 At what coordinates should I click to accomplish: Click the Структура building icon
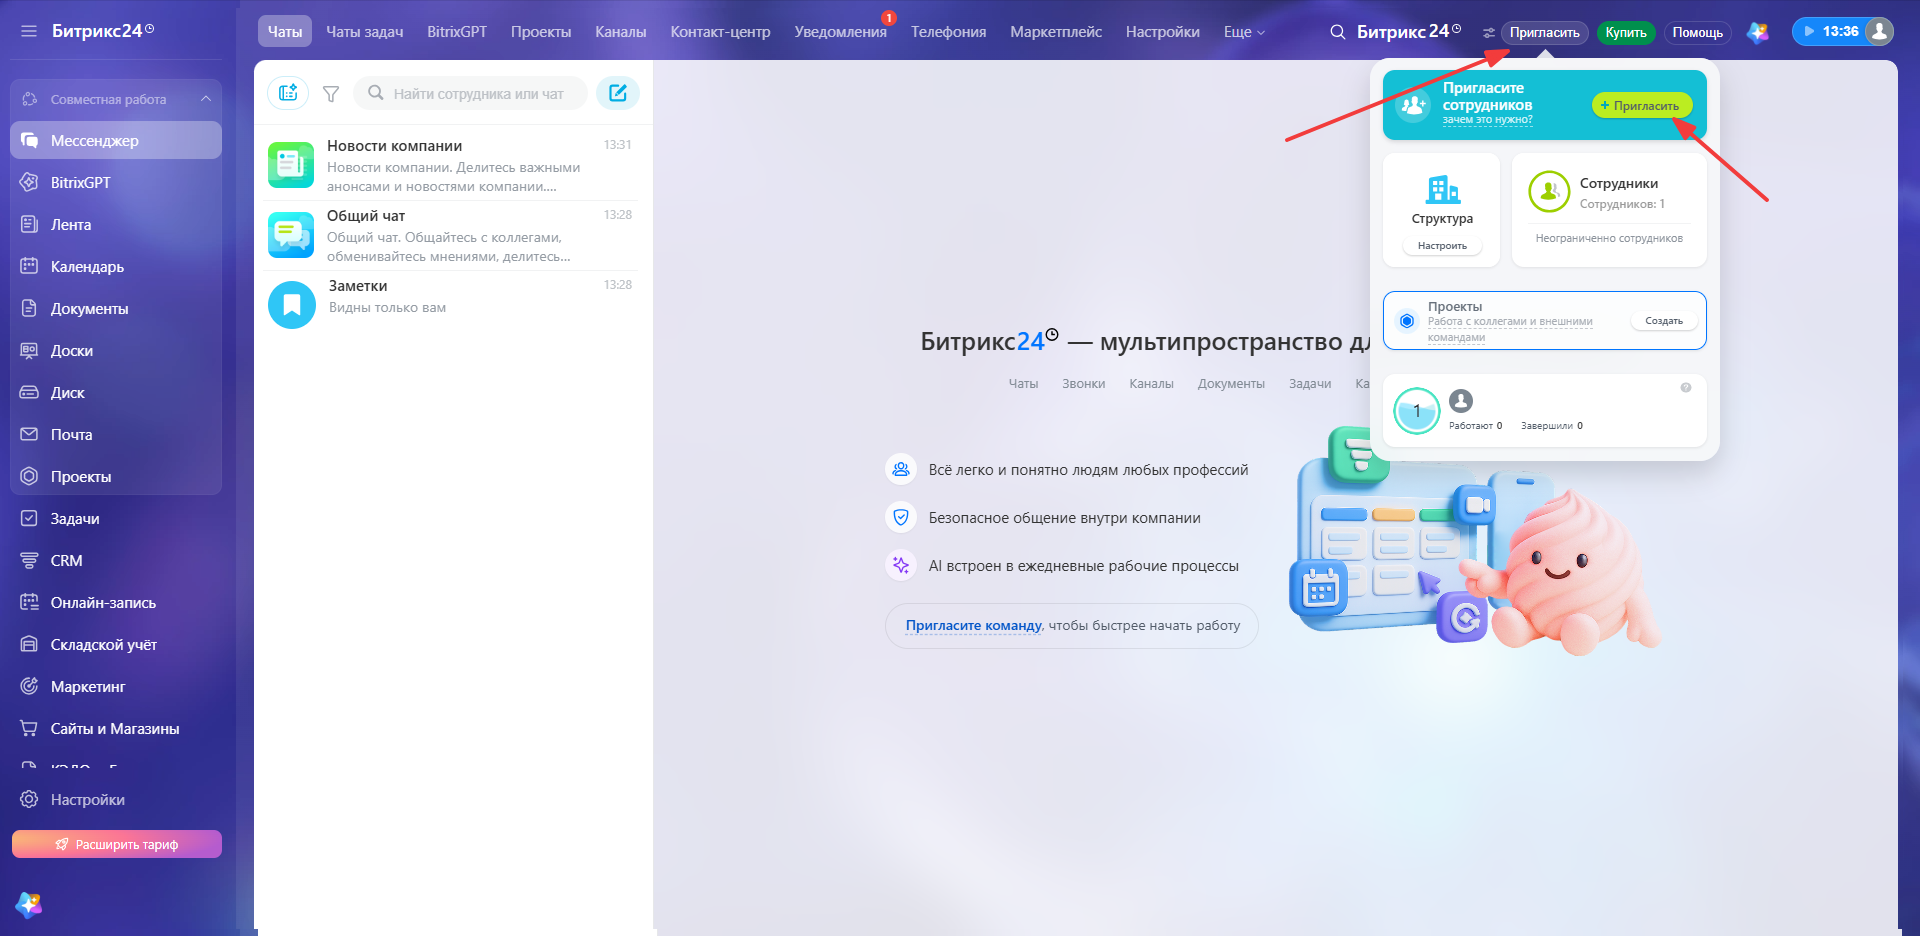1442,189
